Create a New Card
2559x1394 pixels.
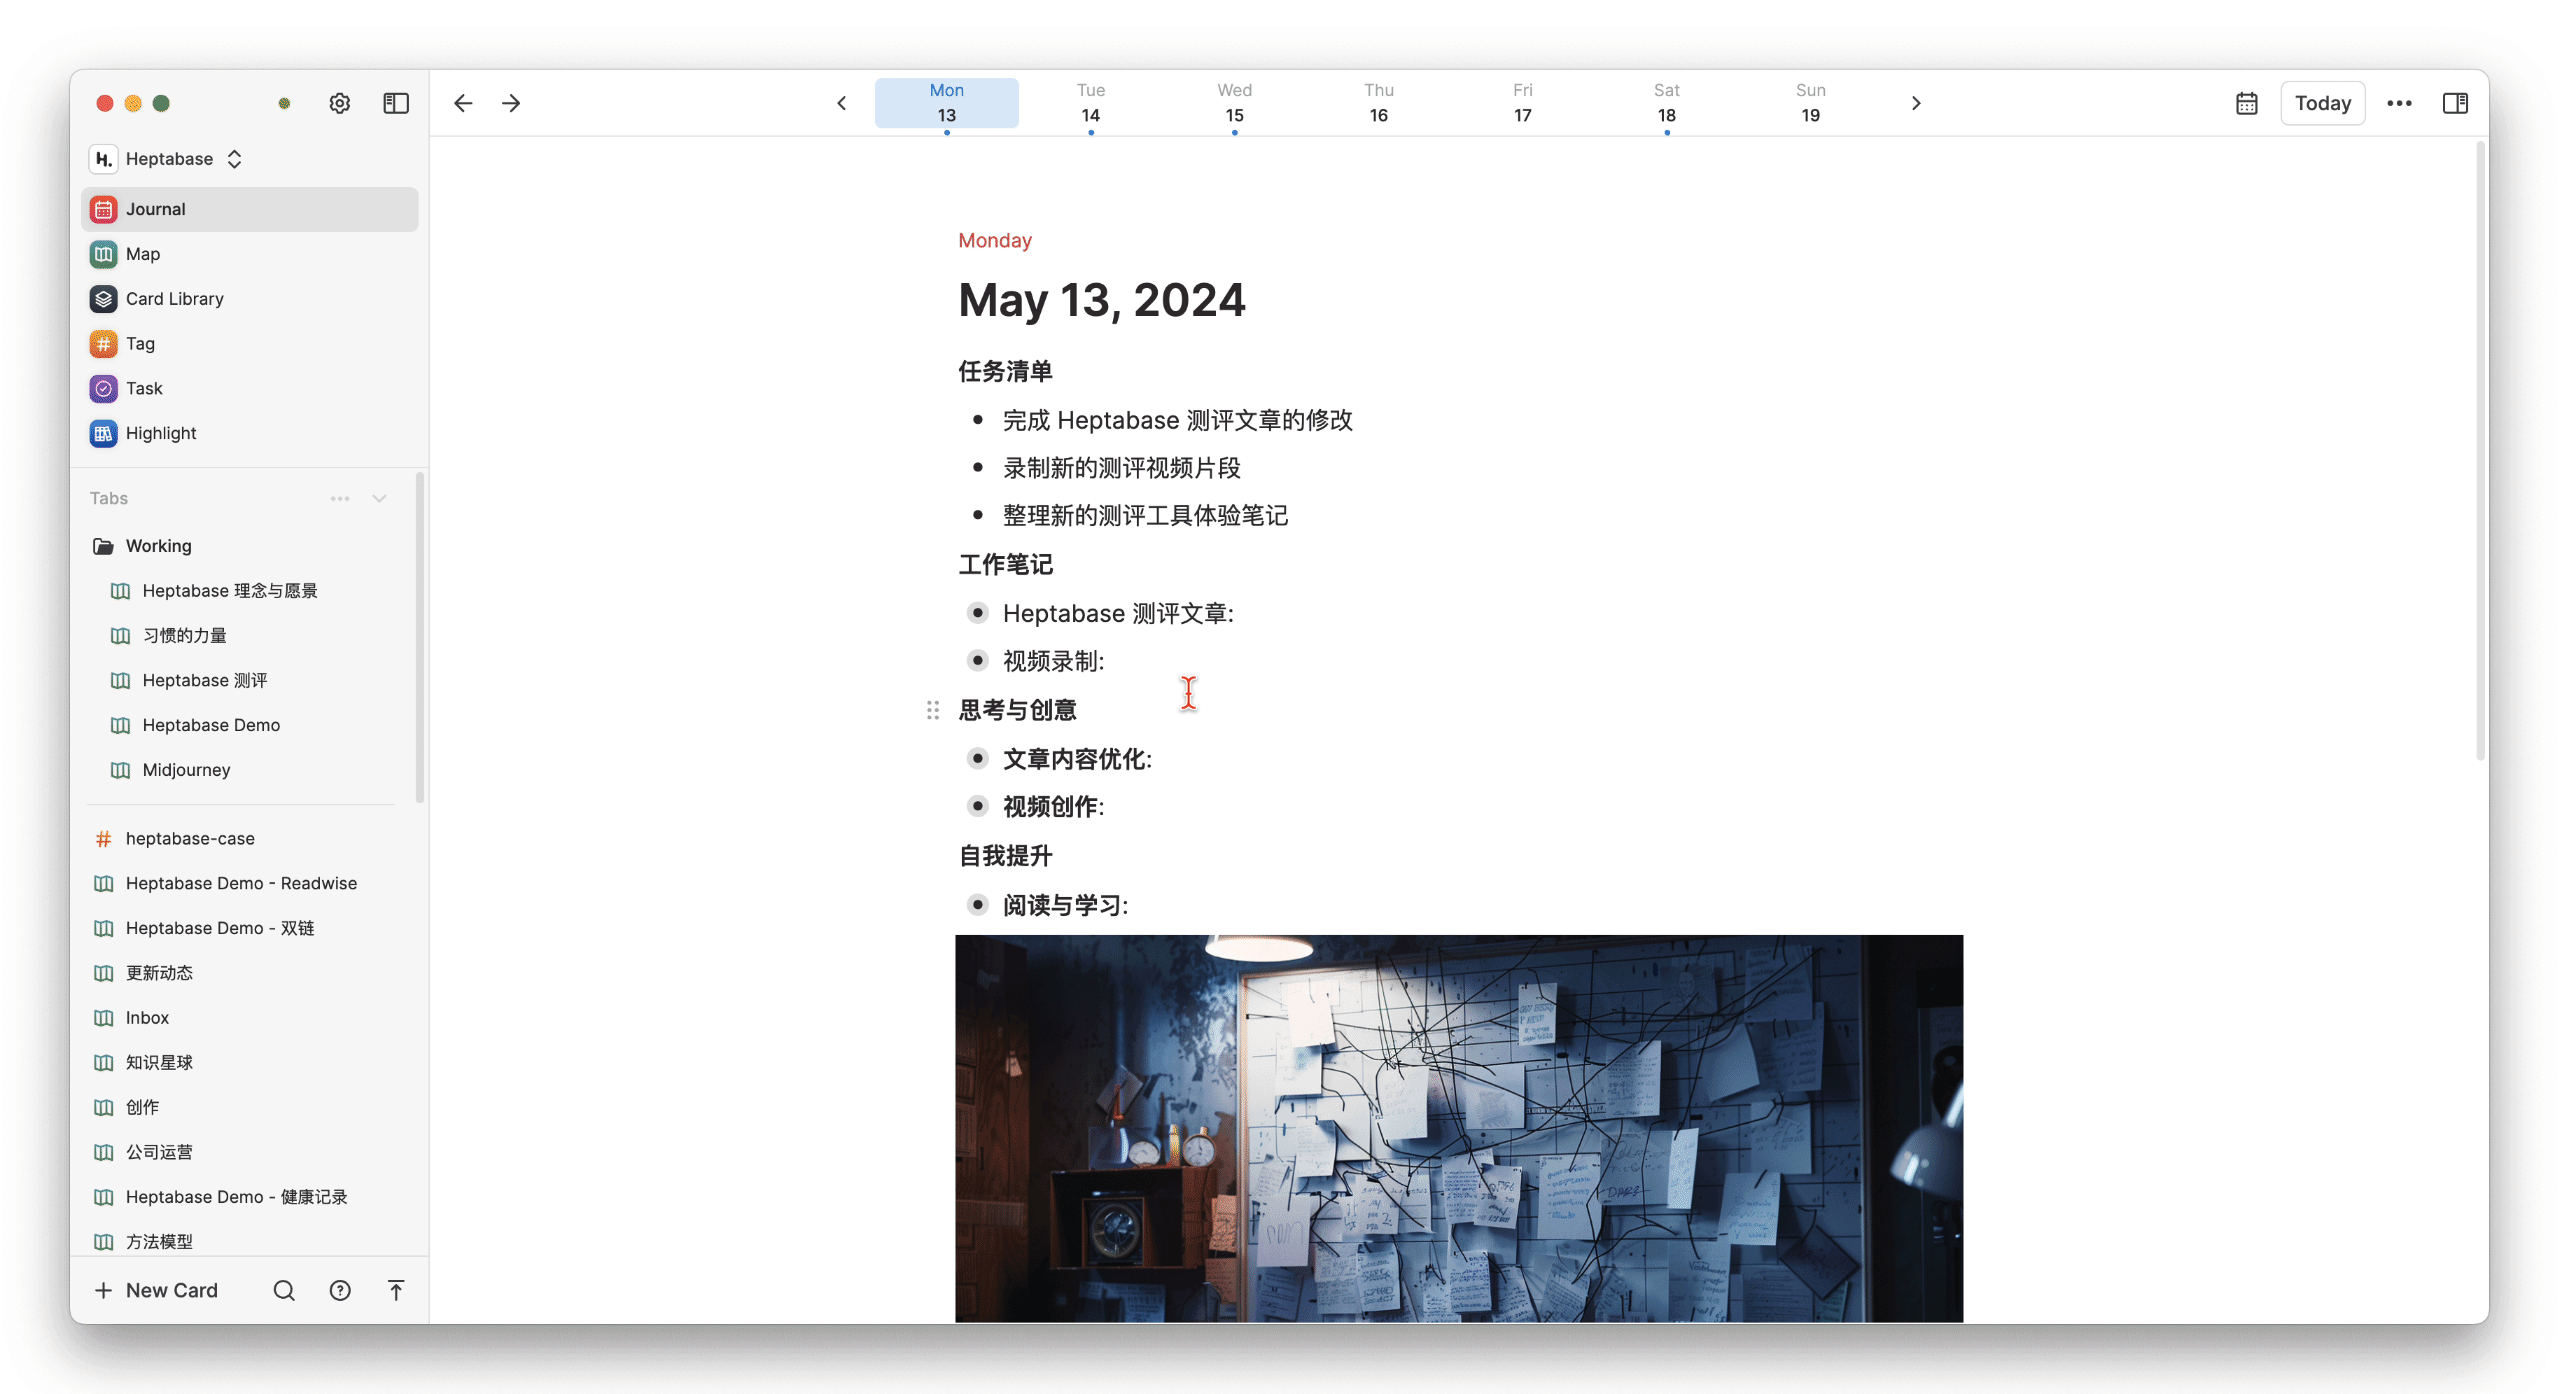pyautogui.click(x=156, y=1290)
